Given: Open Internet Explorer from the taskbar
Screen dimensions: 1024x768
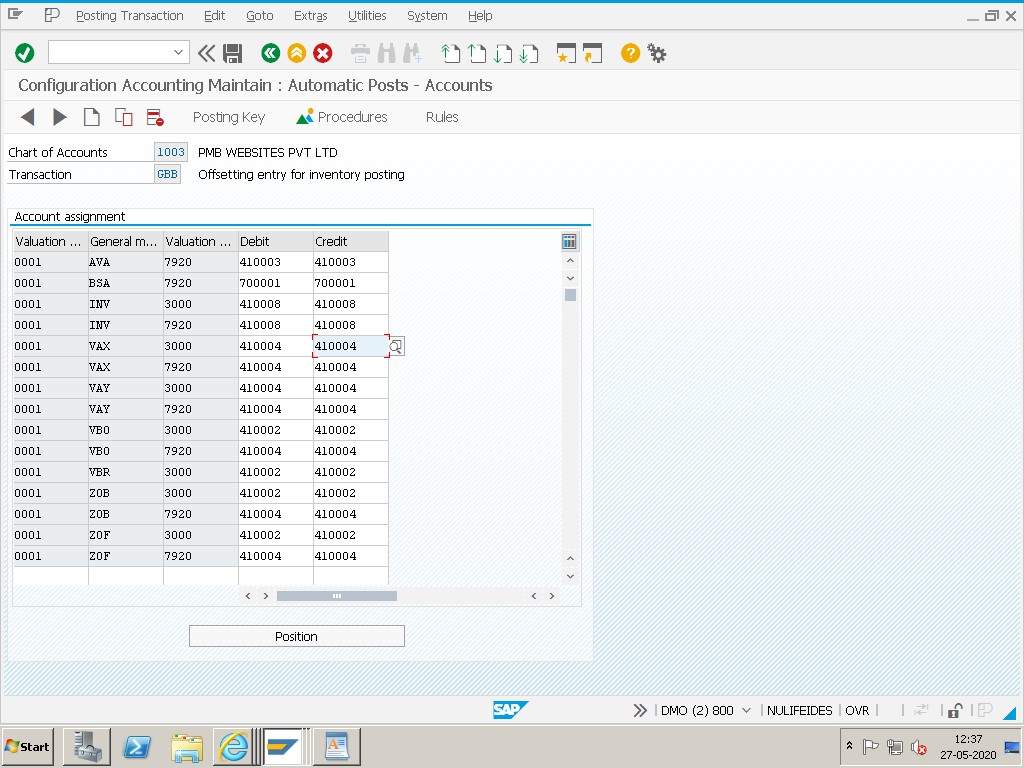Looking at the screenshot, I should point(233,746).
